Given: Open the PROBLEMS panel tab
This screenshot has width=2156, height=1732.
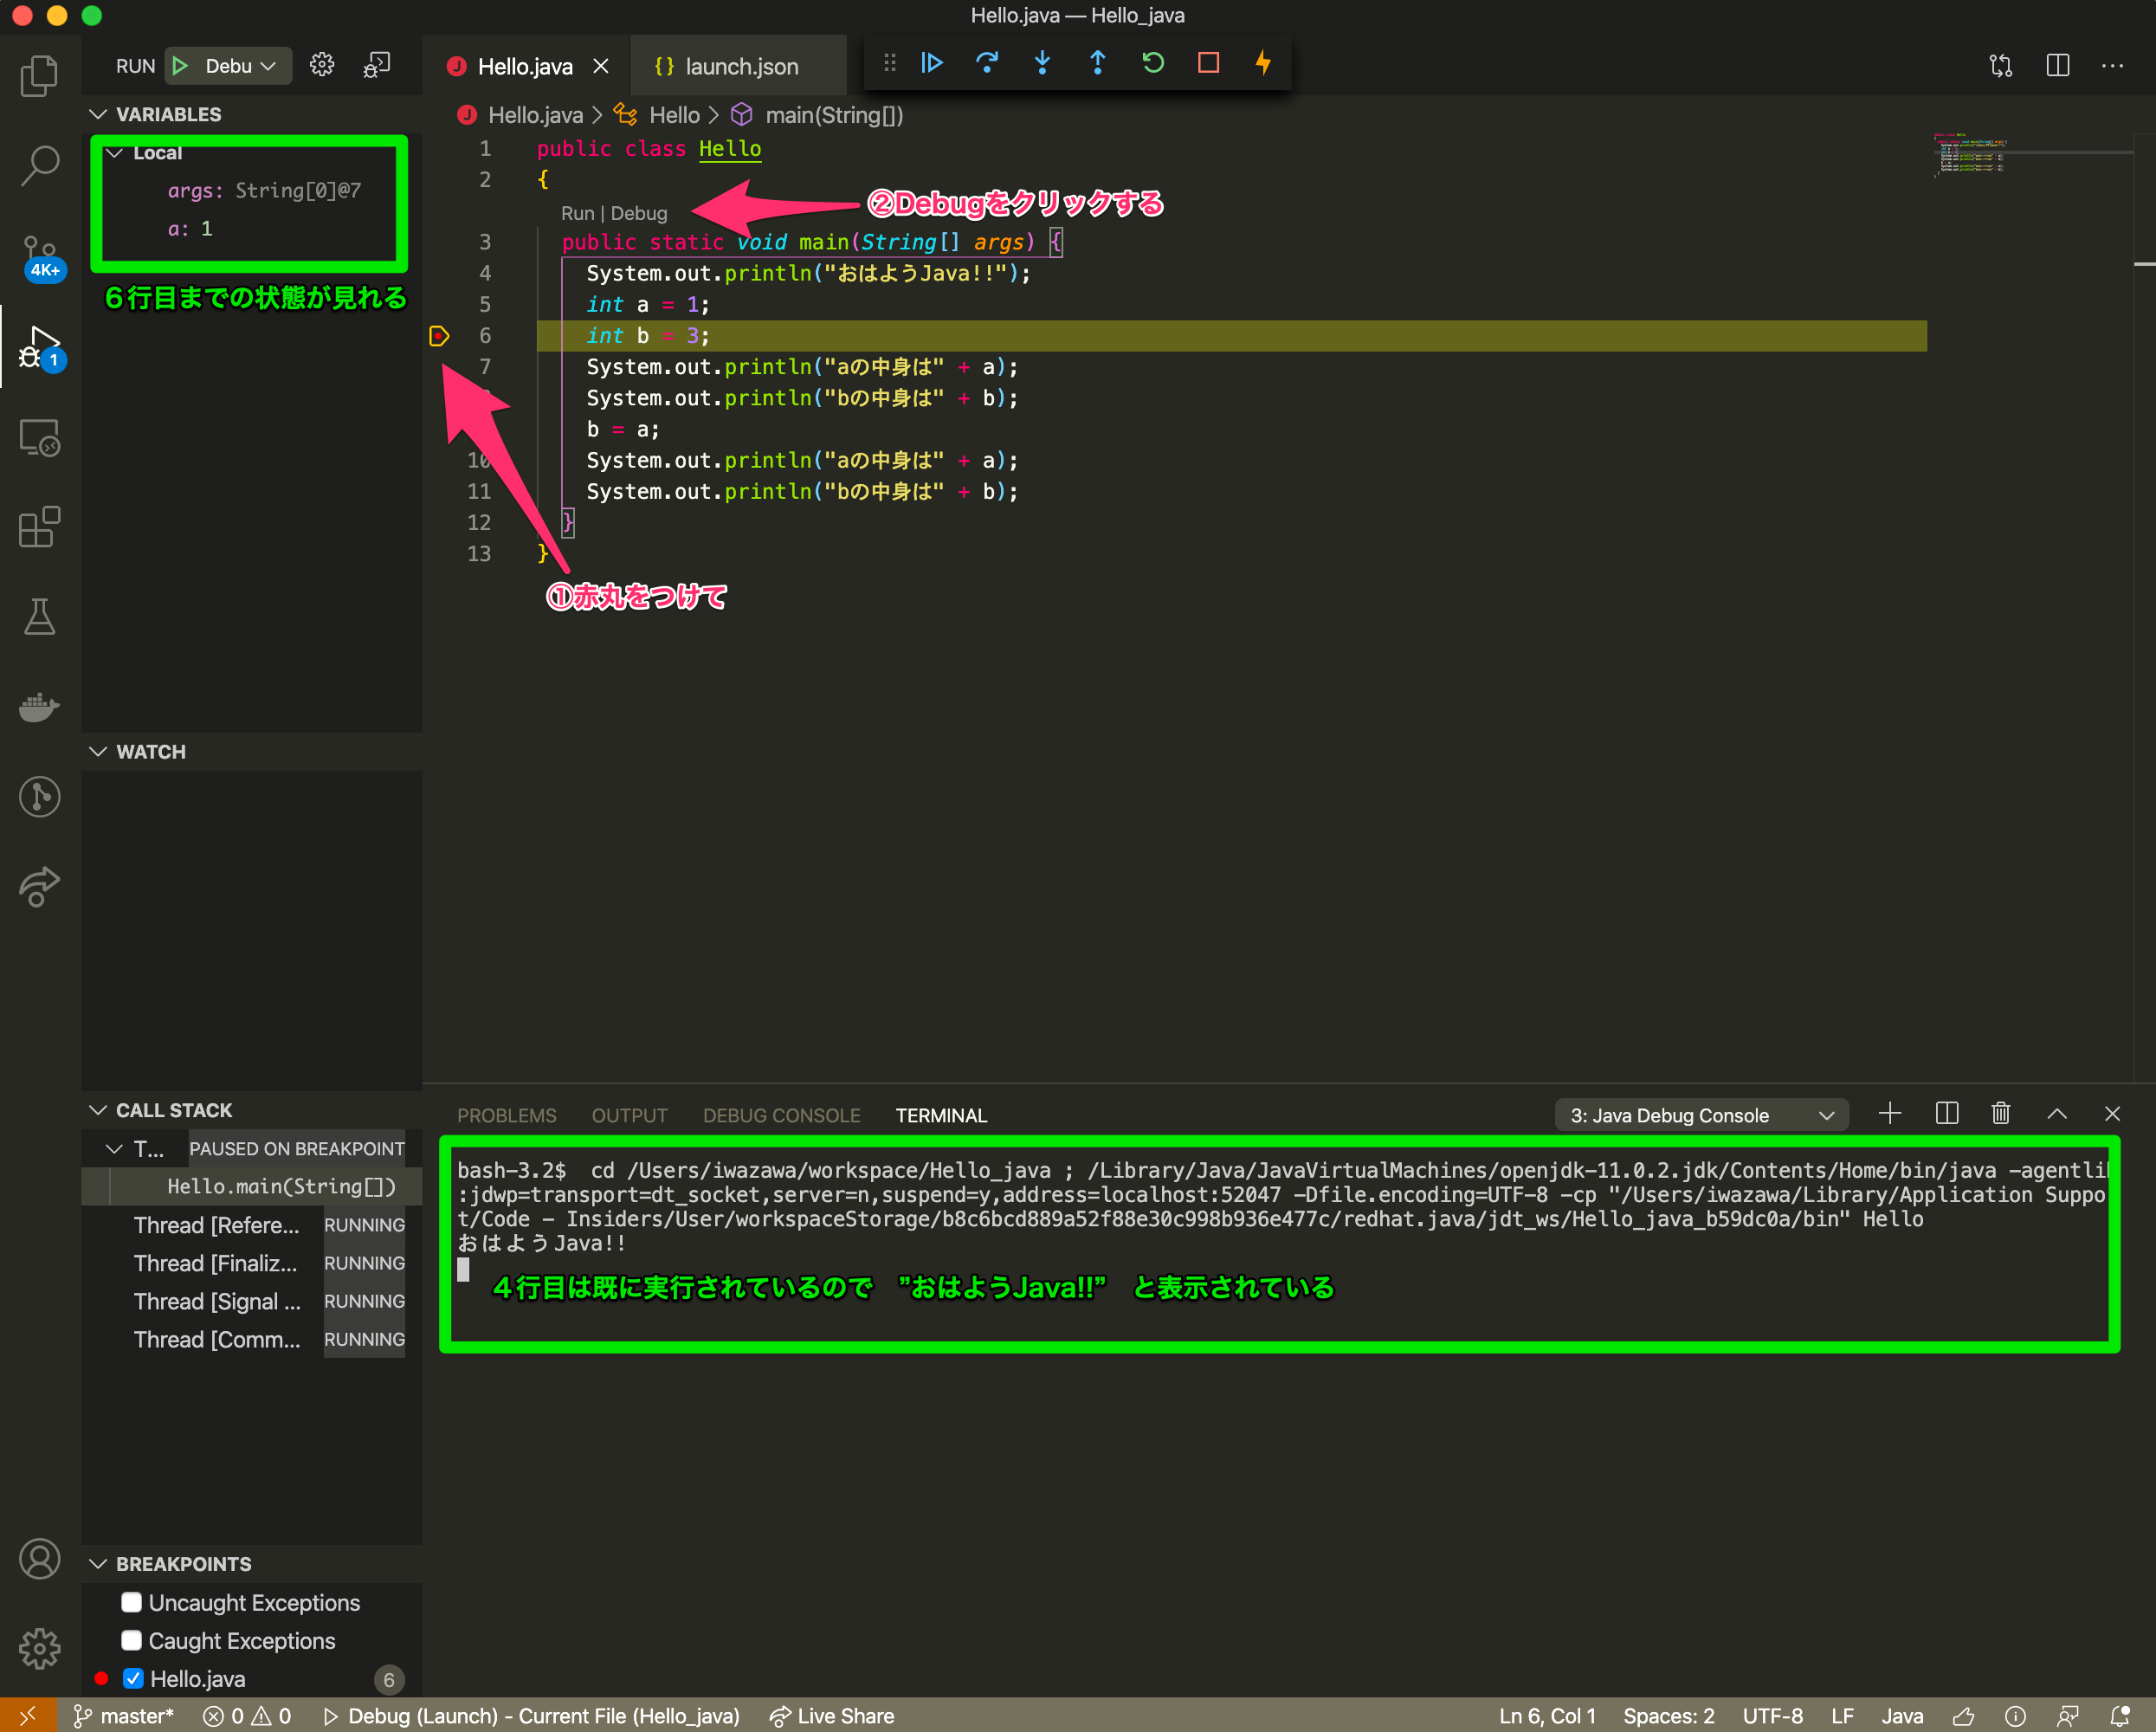Looking at the screenshot, I should [506, 1115].
